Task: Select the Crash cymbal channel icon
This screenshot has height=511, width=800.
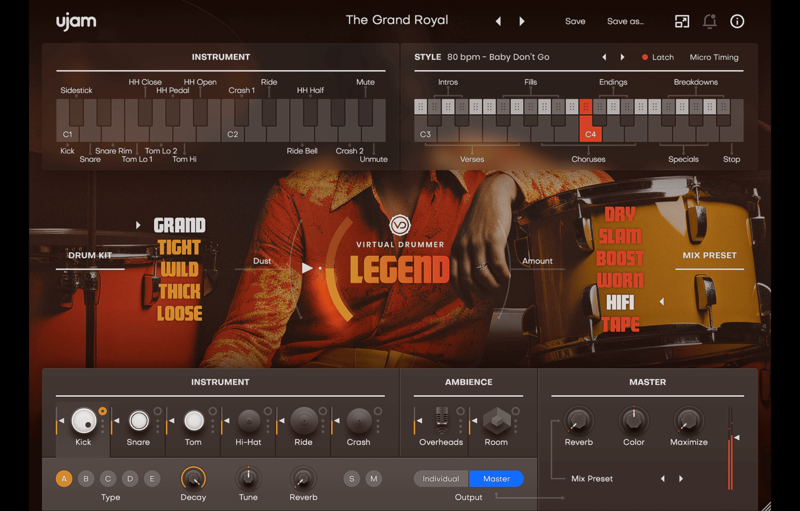Action: (x=359, y=421)
